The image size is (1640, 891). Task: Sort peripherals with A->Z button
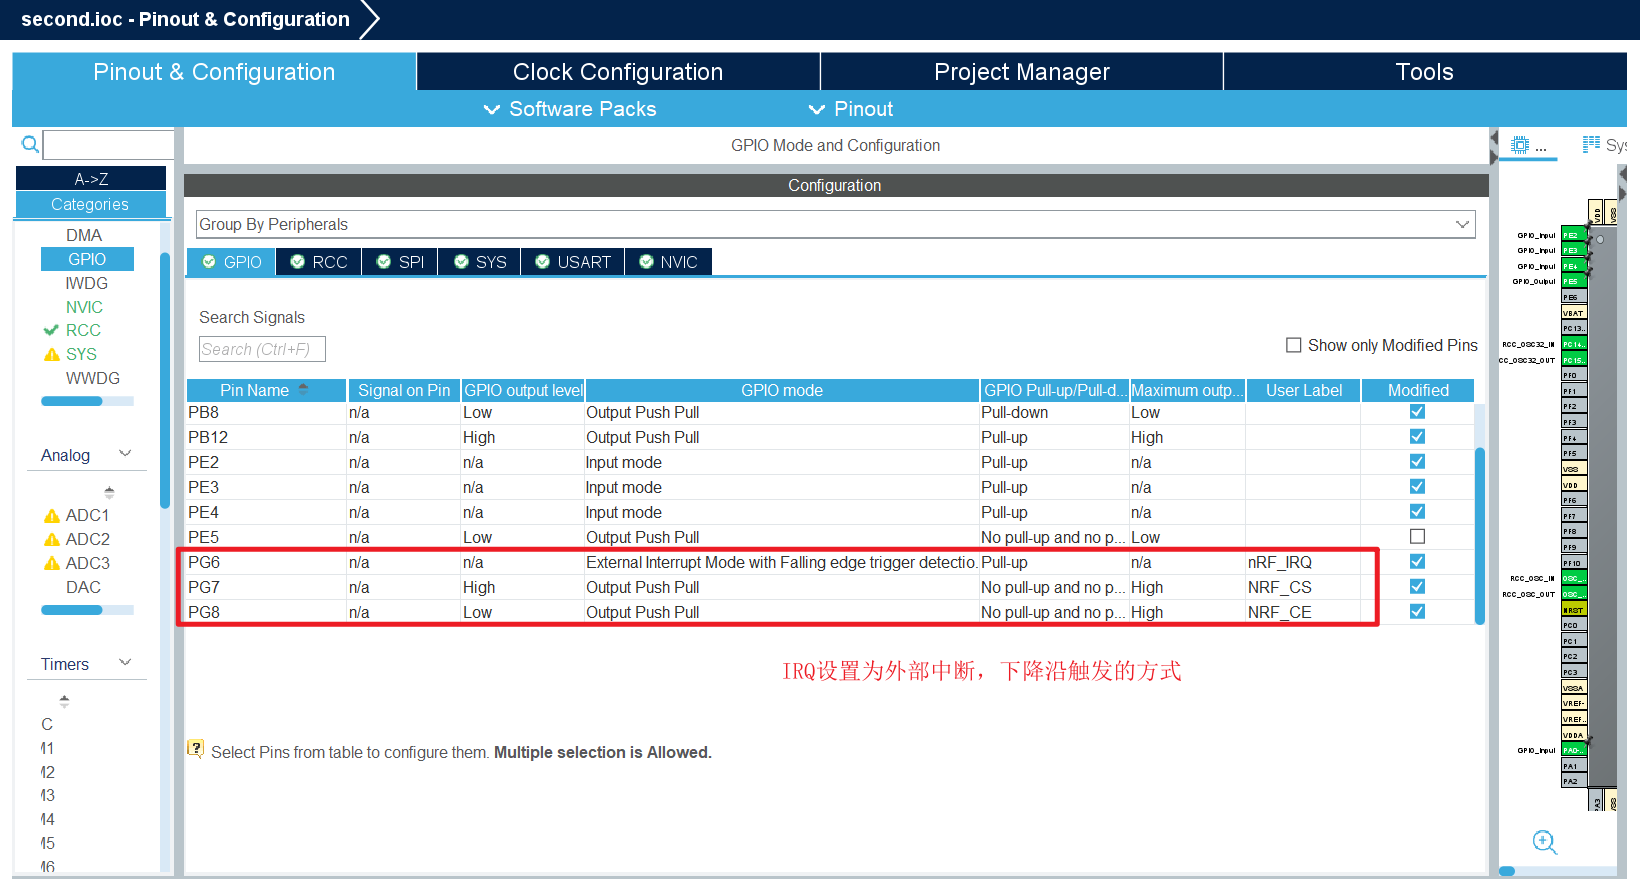(91, 178)
